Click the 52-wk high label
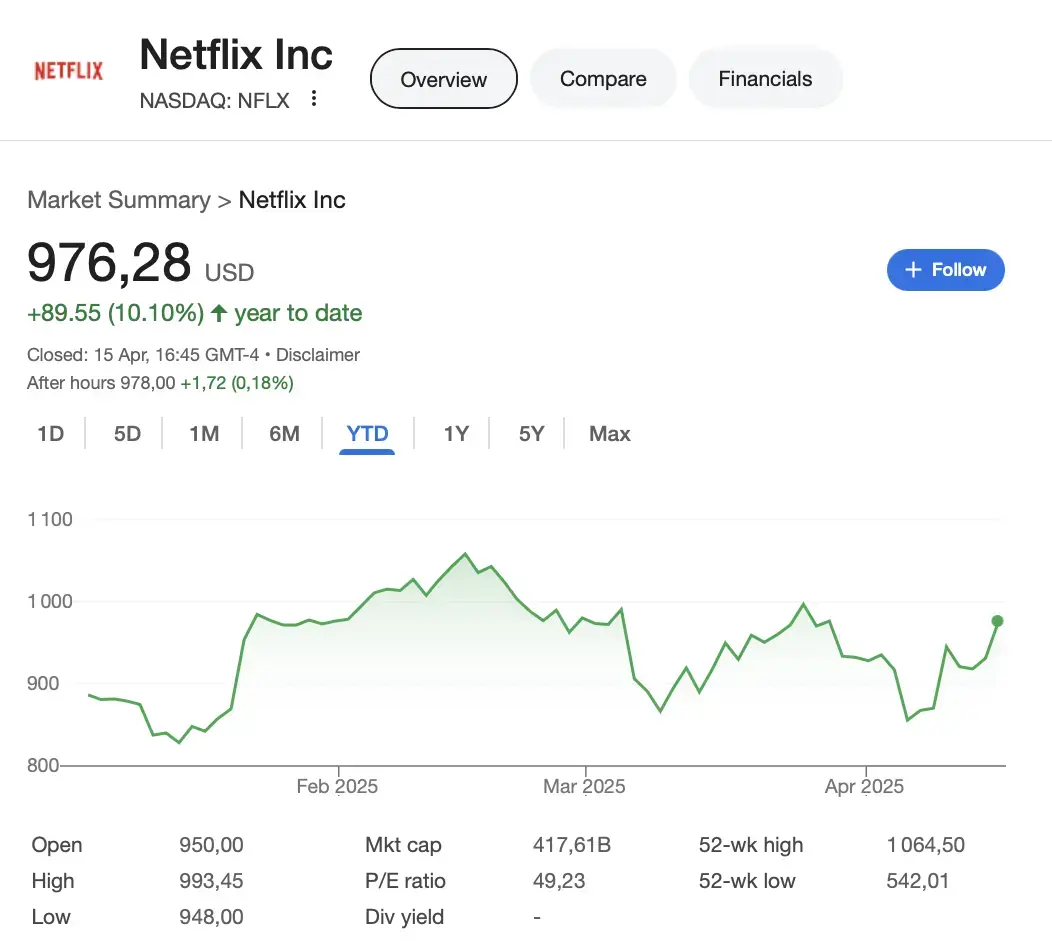Viewport: 1052px width, 946px height. (751, 845)
